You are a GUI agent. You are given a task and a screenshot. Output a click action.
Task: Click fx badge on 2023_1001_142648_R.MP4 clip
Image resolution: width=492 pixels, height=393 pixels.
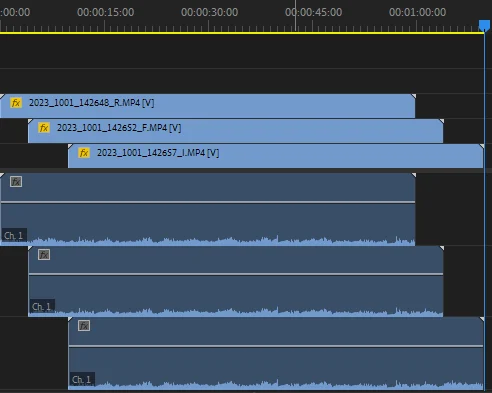coord(16,103)
